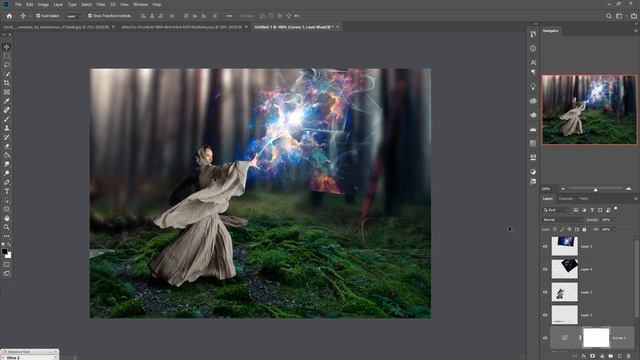Image resolution: width=640 pixels, height=360 pixels.
Task: Select the Clone Stamp tool
Action: pos(7,128)
